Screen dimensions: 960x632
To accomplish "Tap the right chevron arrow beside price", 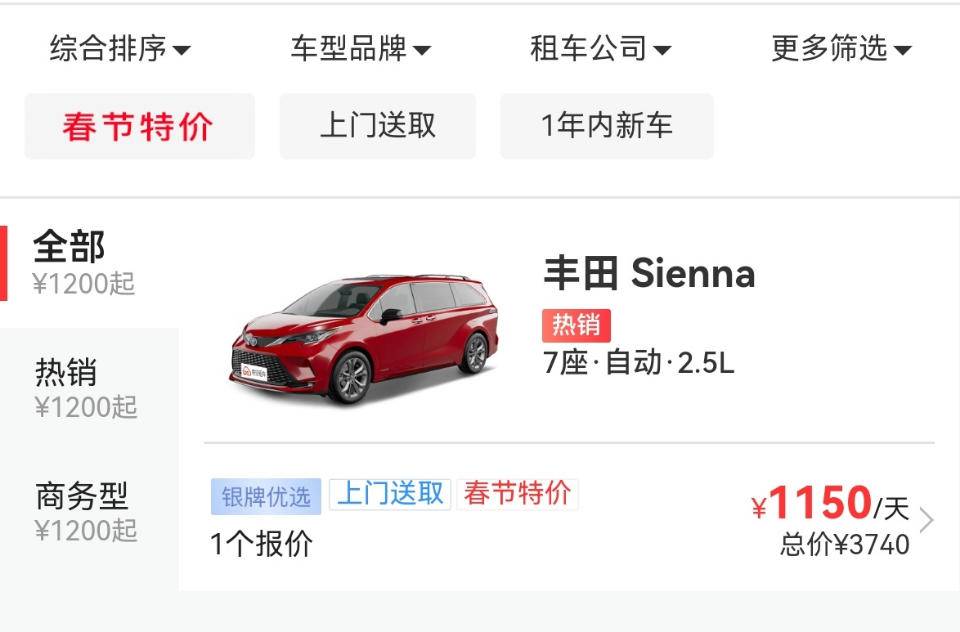I will pyautogui.click(x=927, y=520).
